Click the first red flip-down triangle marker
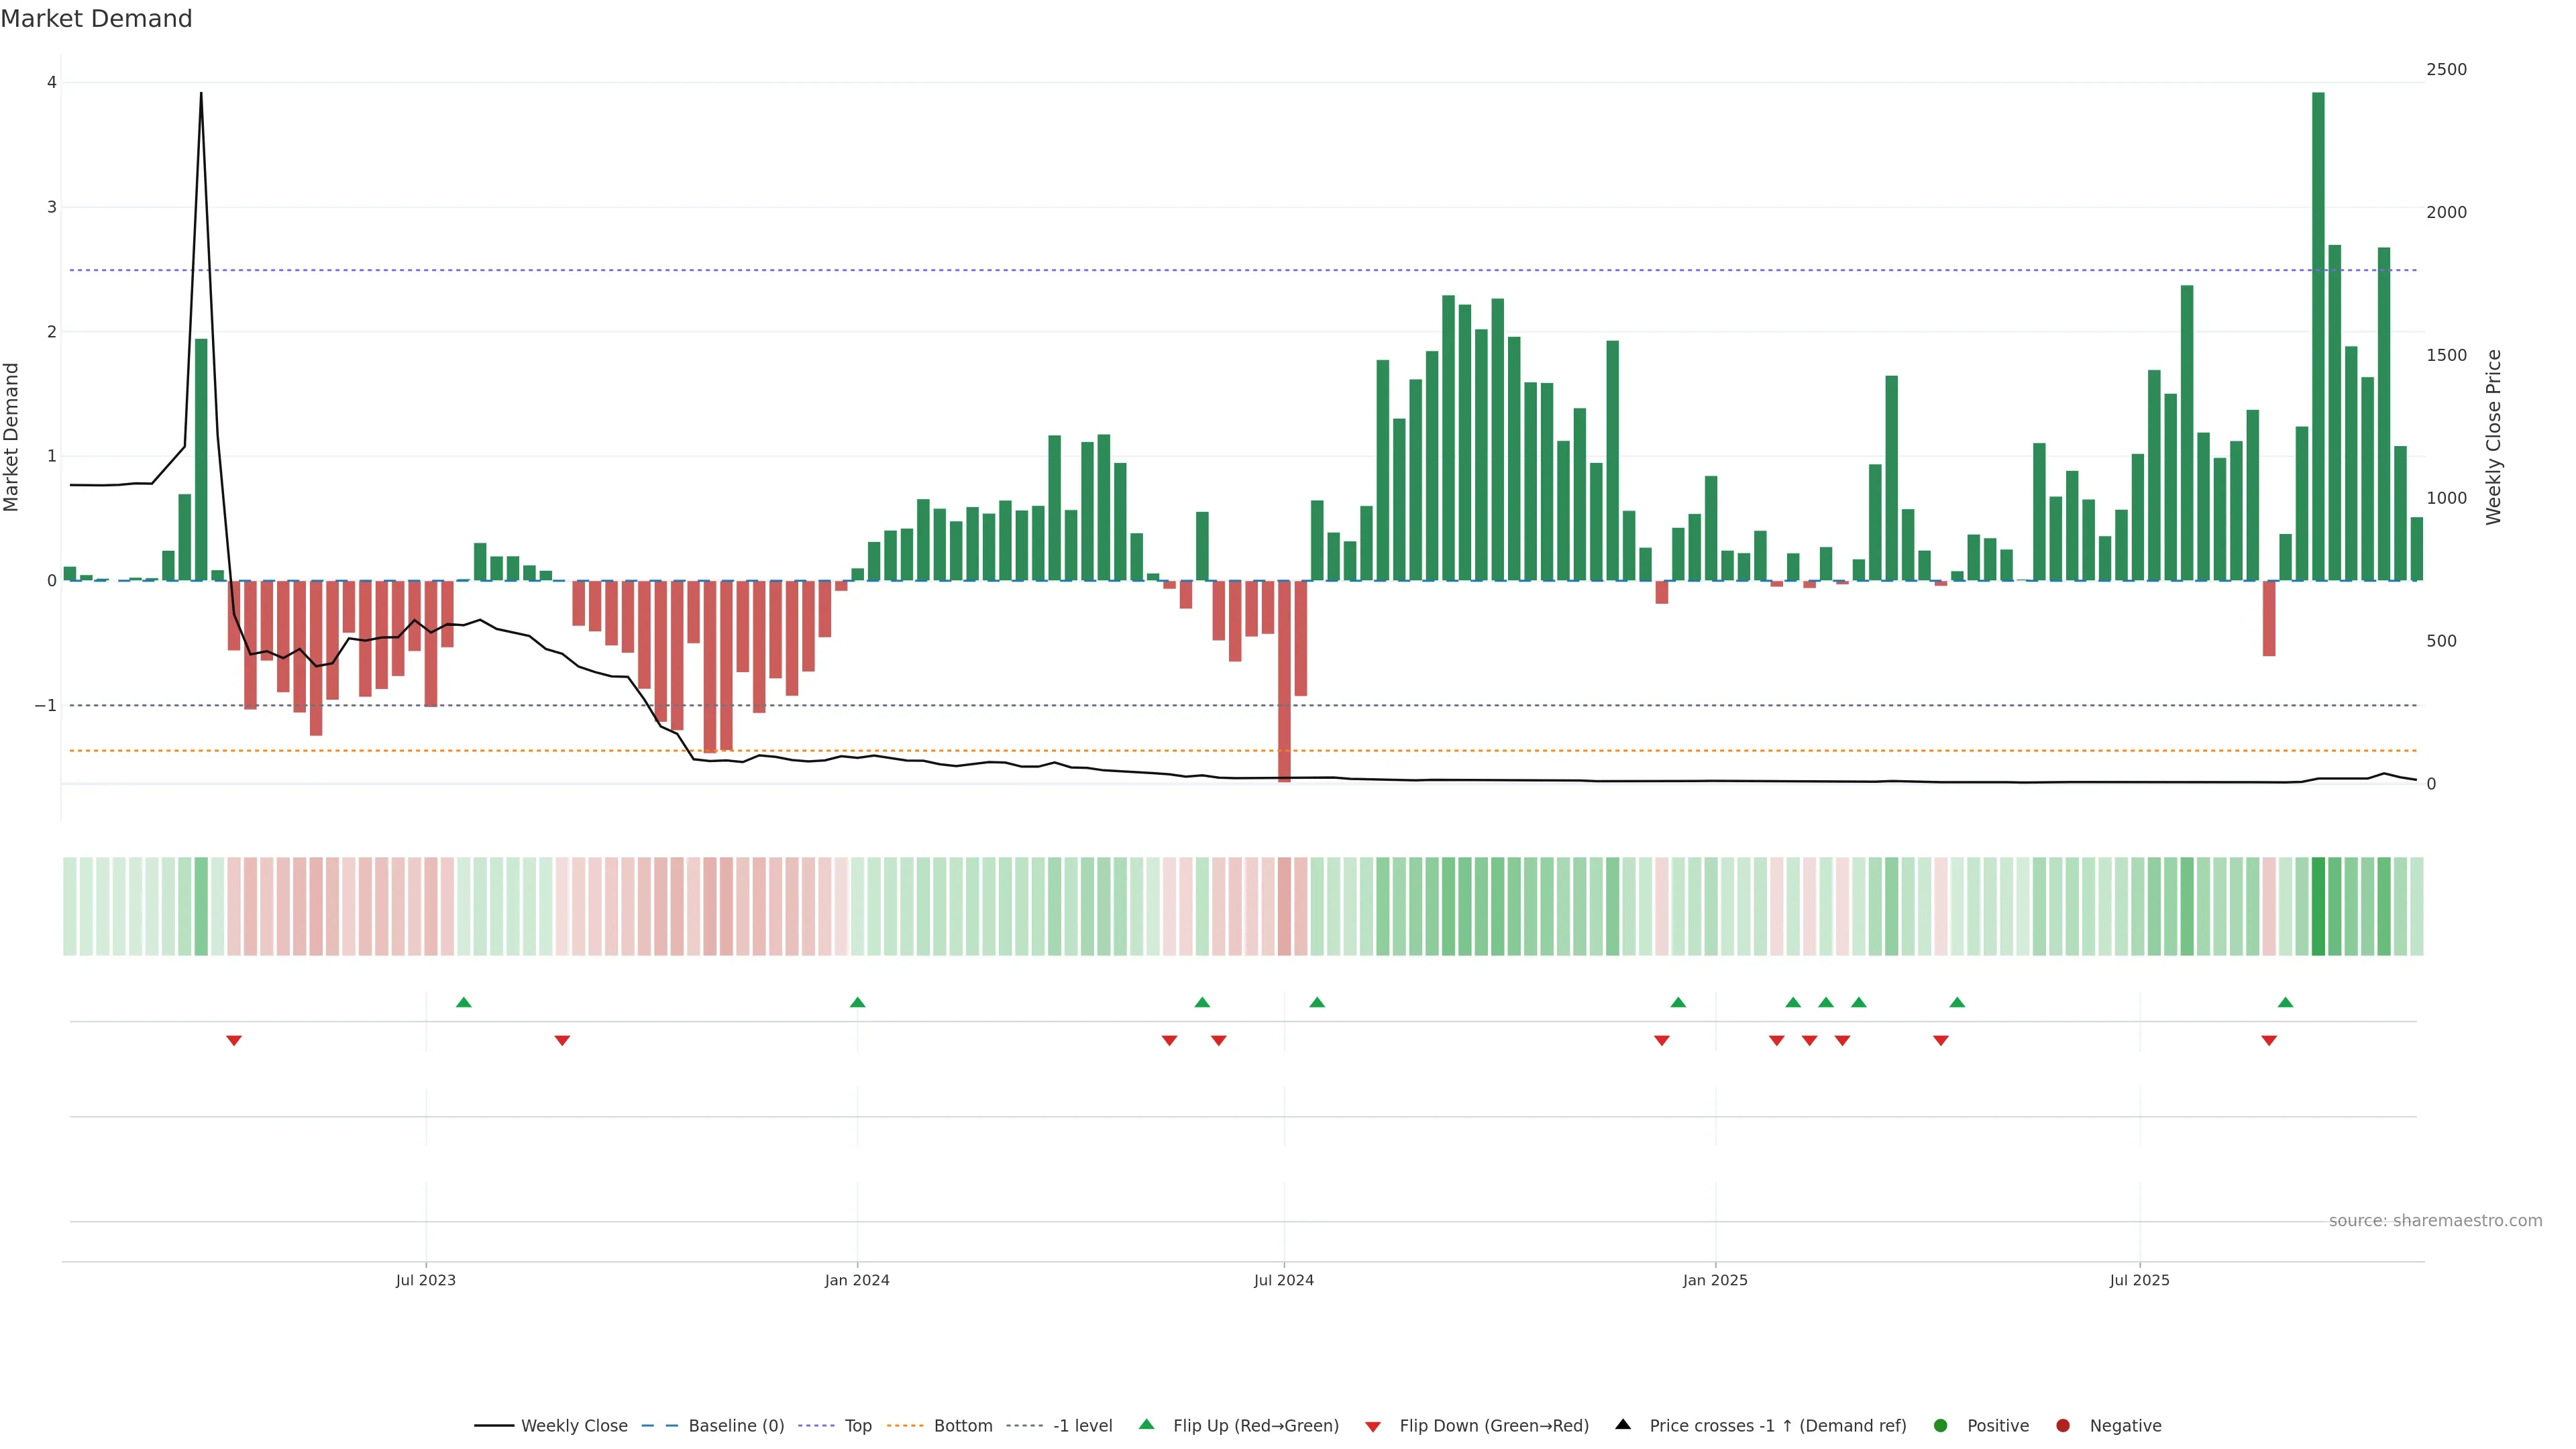 [x=234, y=1041]
